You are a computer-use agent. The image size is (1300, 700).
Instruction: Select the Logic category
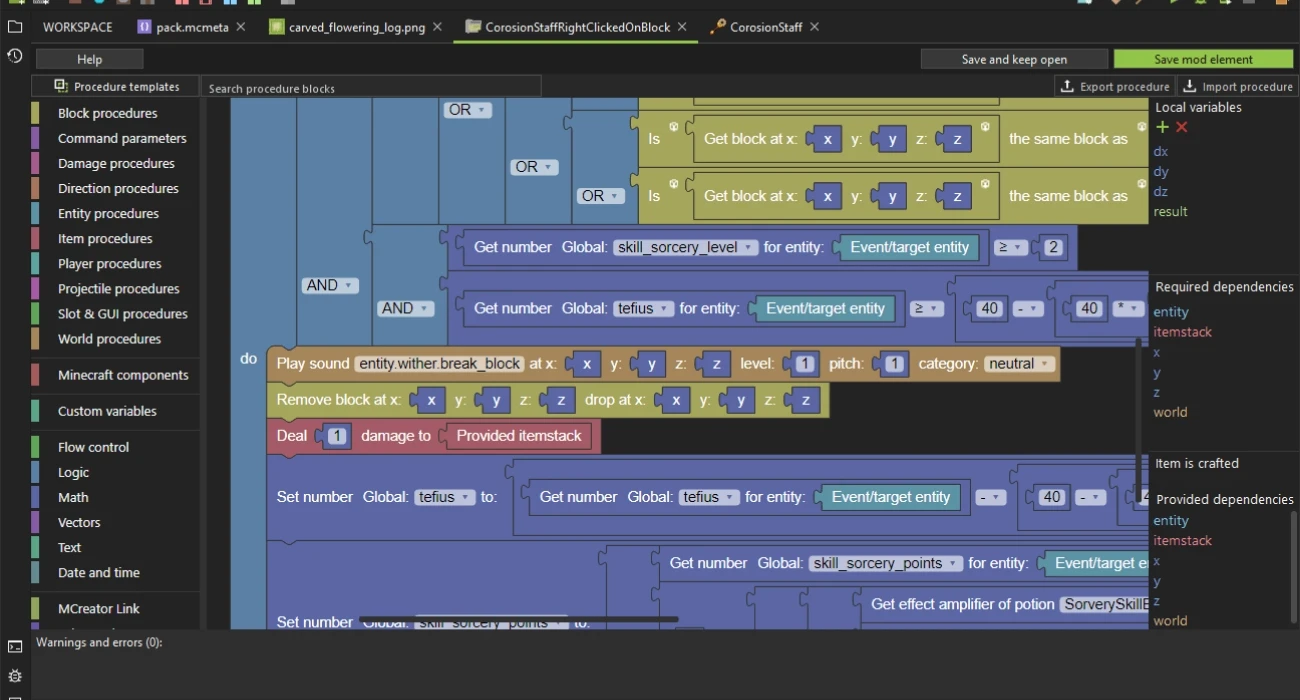(73, 472)
